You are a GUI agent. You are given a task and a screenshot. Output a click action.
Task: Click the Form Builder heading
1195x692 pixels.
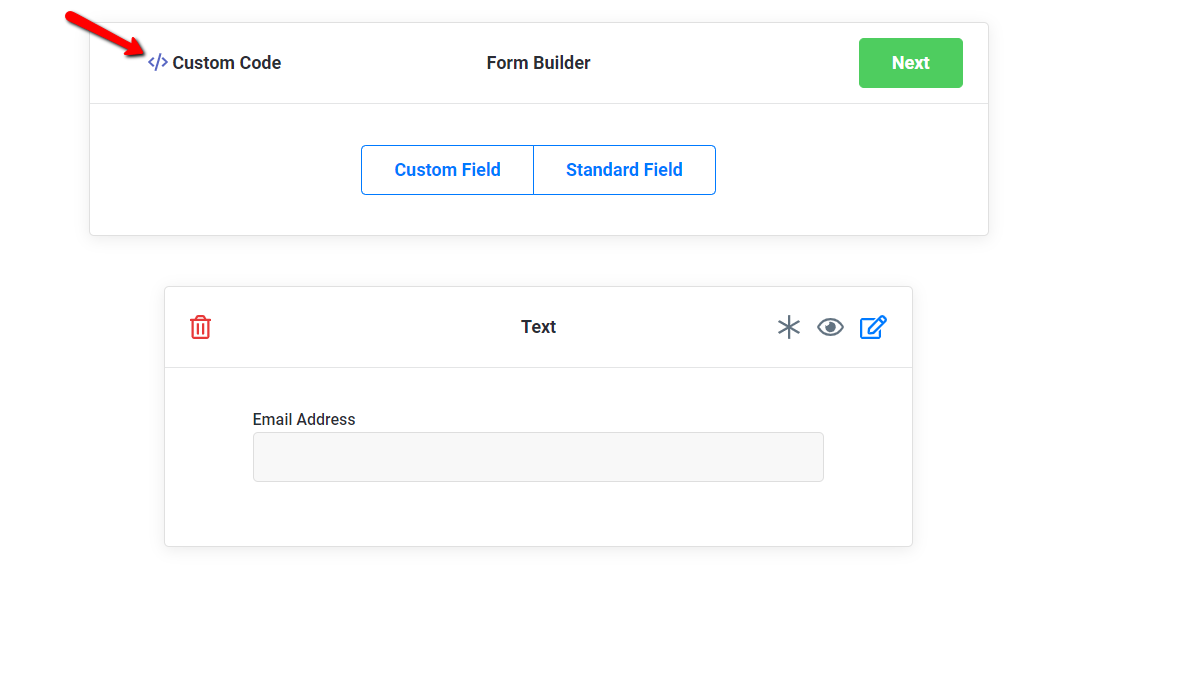click(538, 63)
